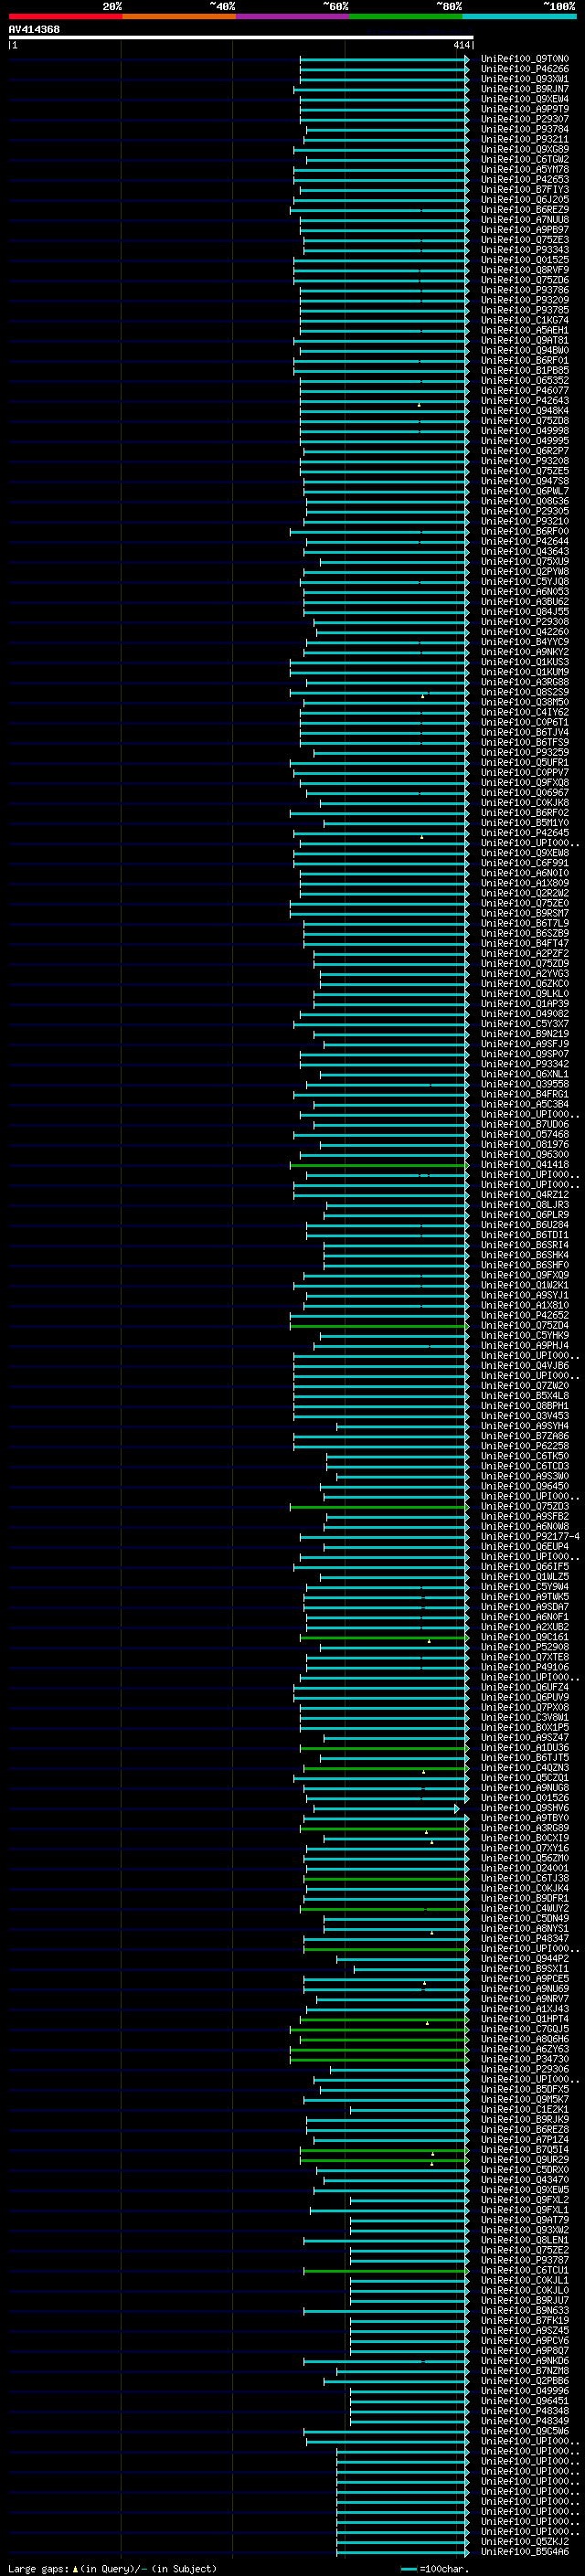
Task: Click the UniRef100_Q1HPT4 entry
Action: coord(525,2019)
